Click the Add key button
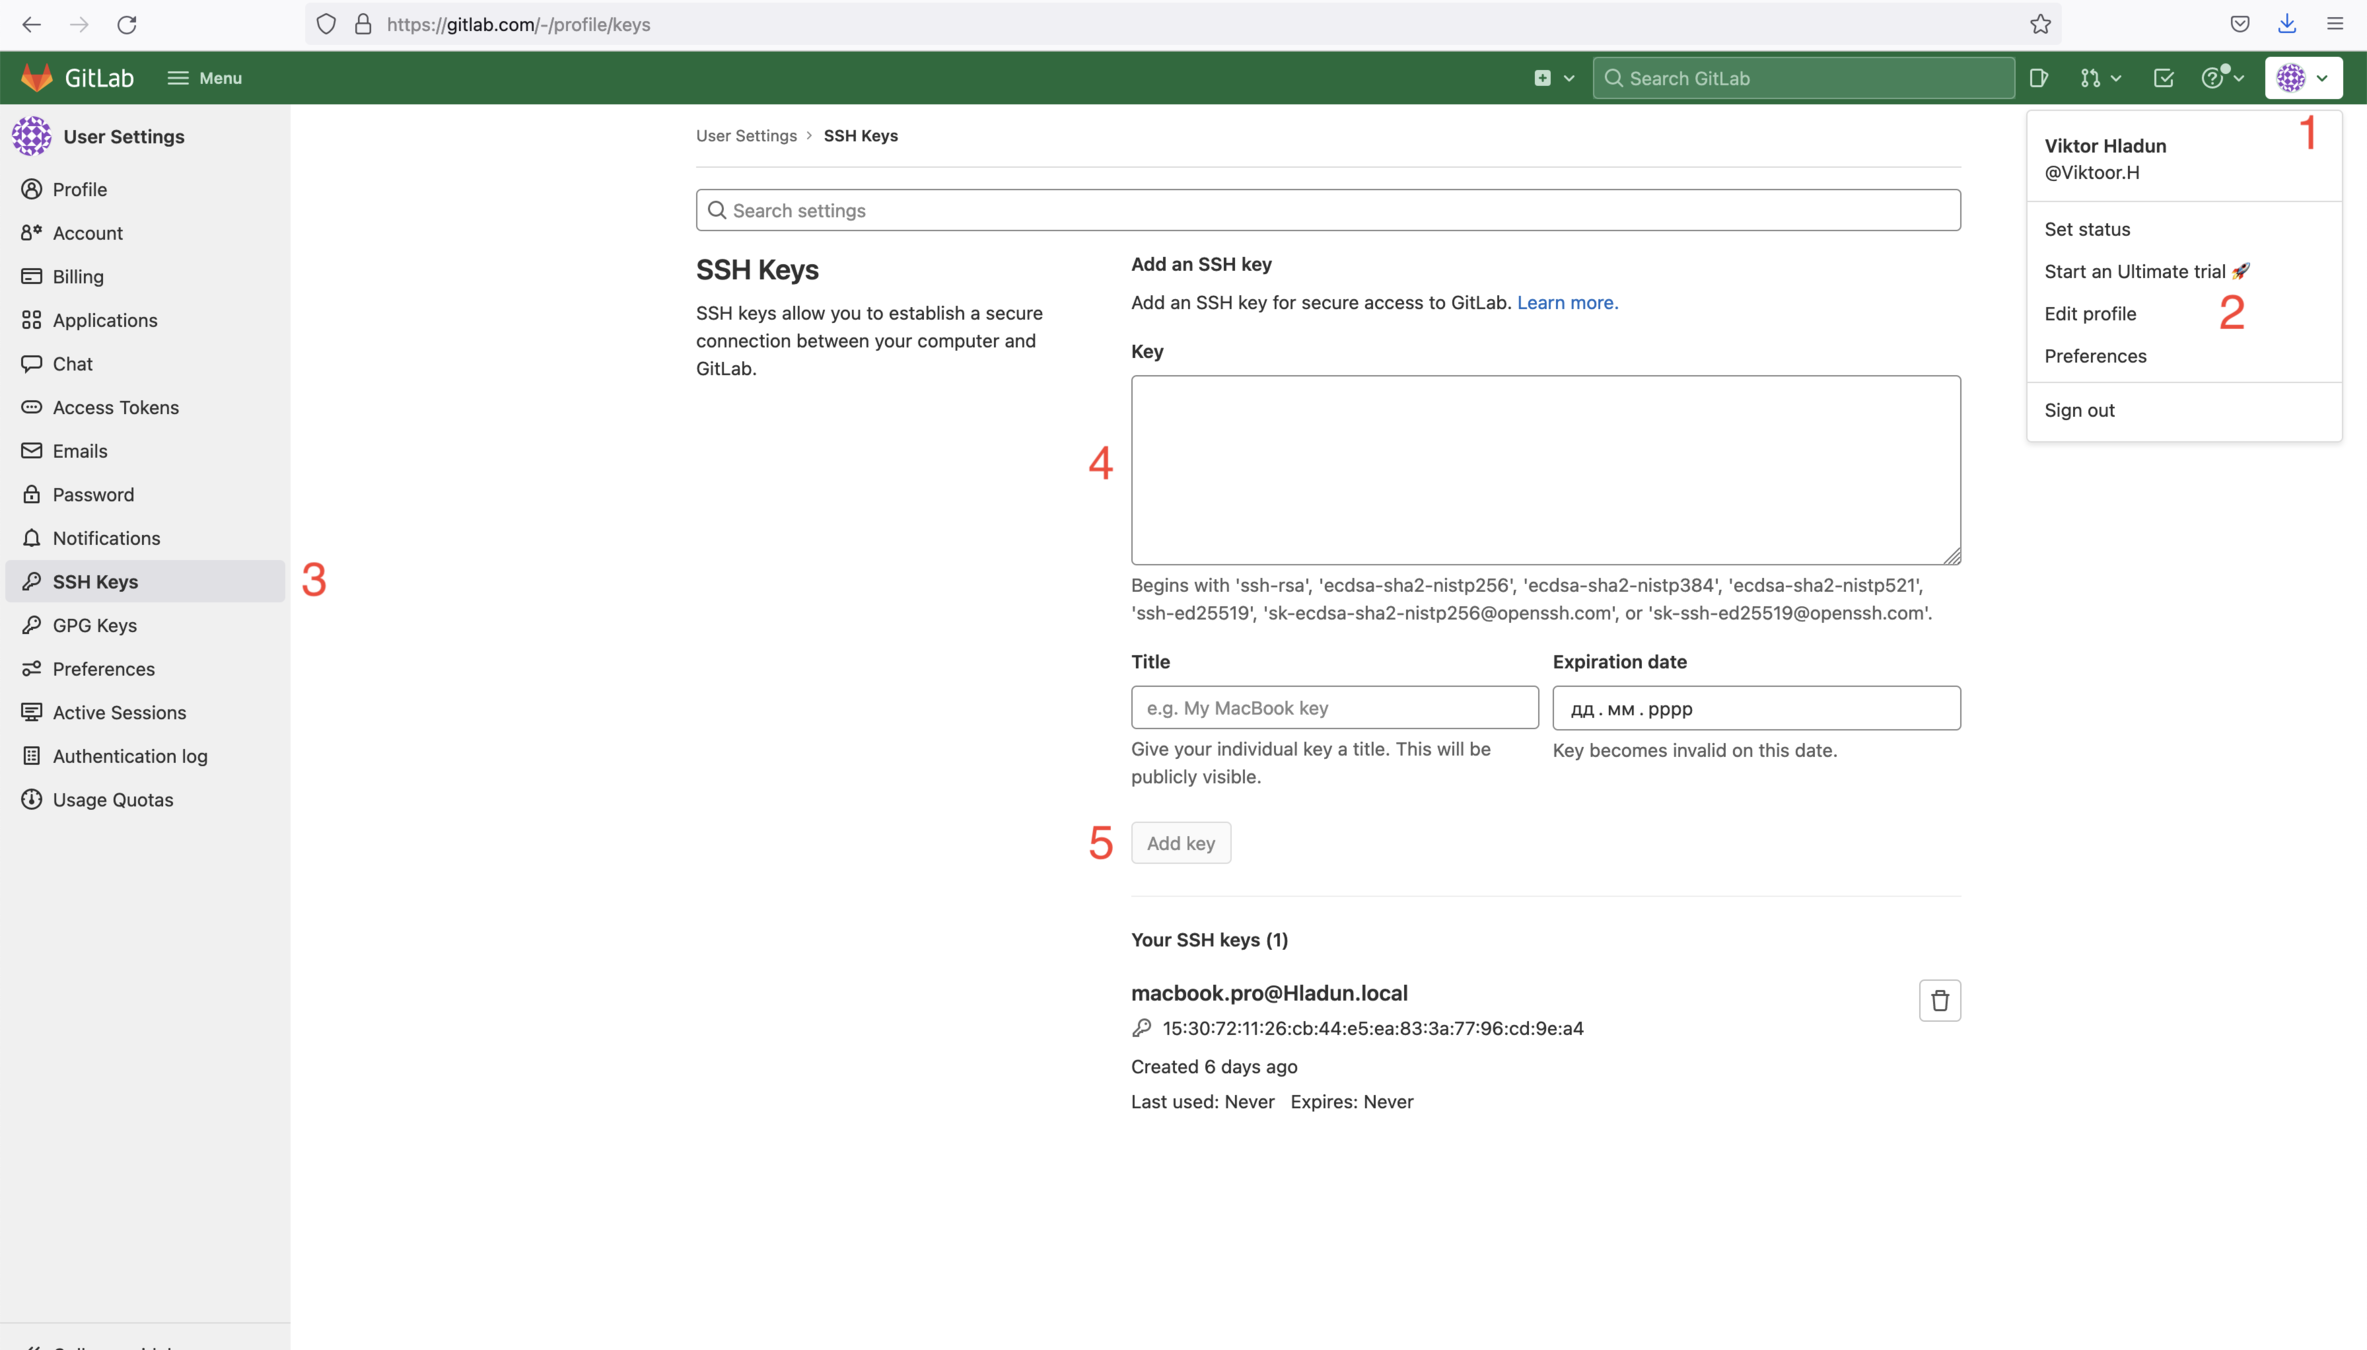Screen dimensions: 2367x1350 click(1180, 843)
